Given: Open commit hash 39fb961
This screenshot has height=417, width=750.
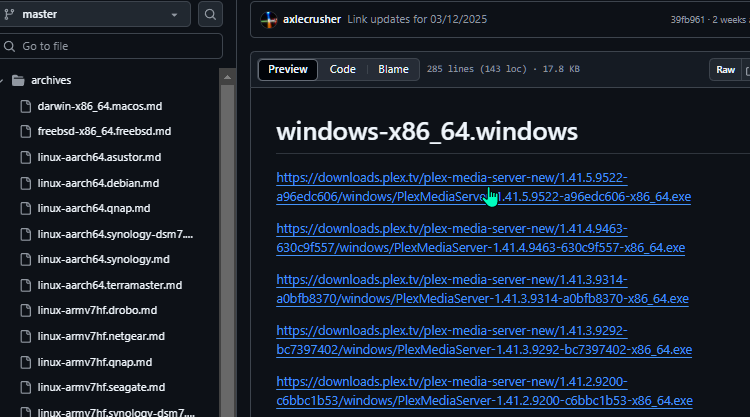Looking at the screenshot, I should tap(687, 20).
